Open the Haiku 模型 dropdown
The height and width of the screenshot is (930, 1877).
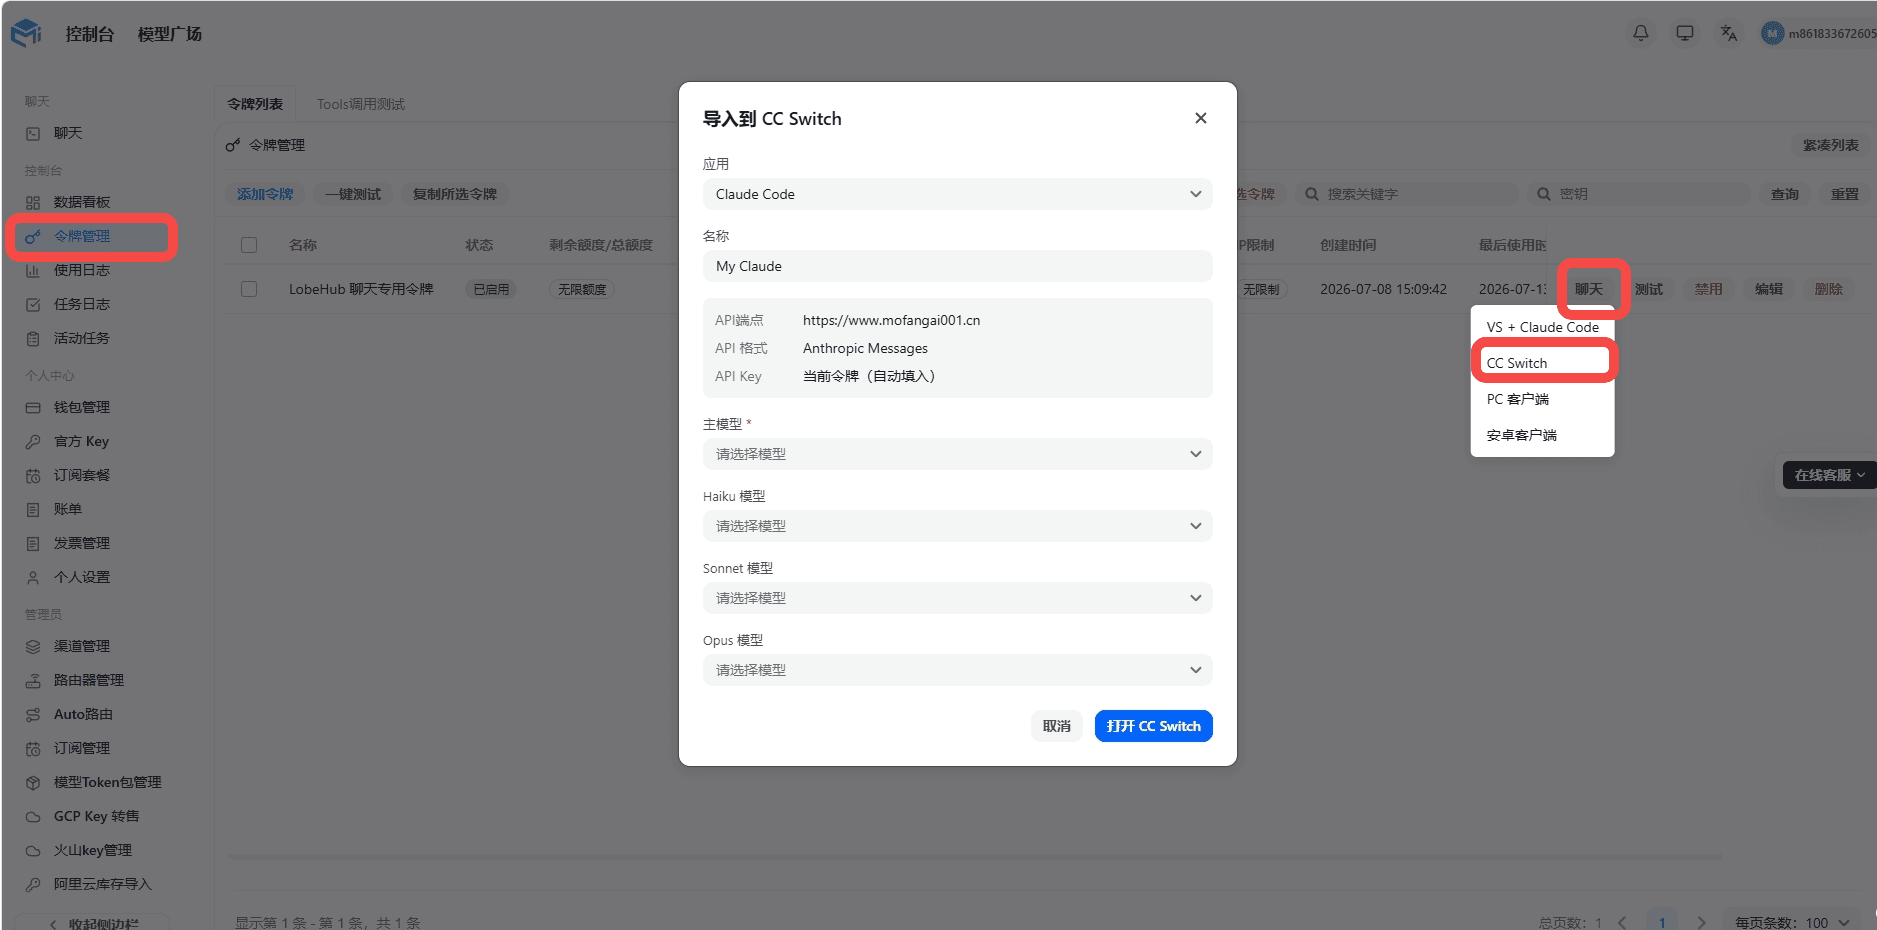coord(957,526)
